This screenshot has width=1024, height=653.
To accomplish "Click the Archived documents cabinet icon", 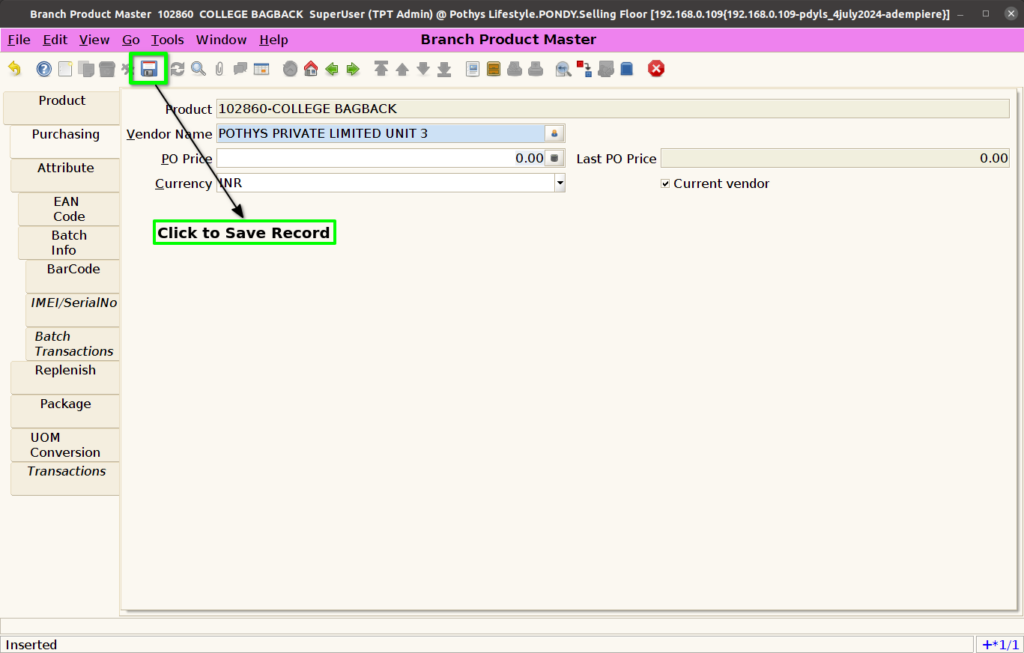I will [494, 69].
